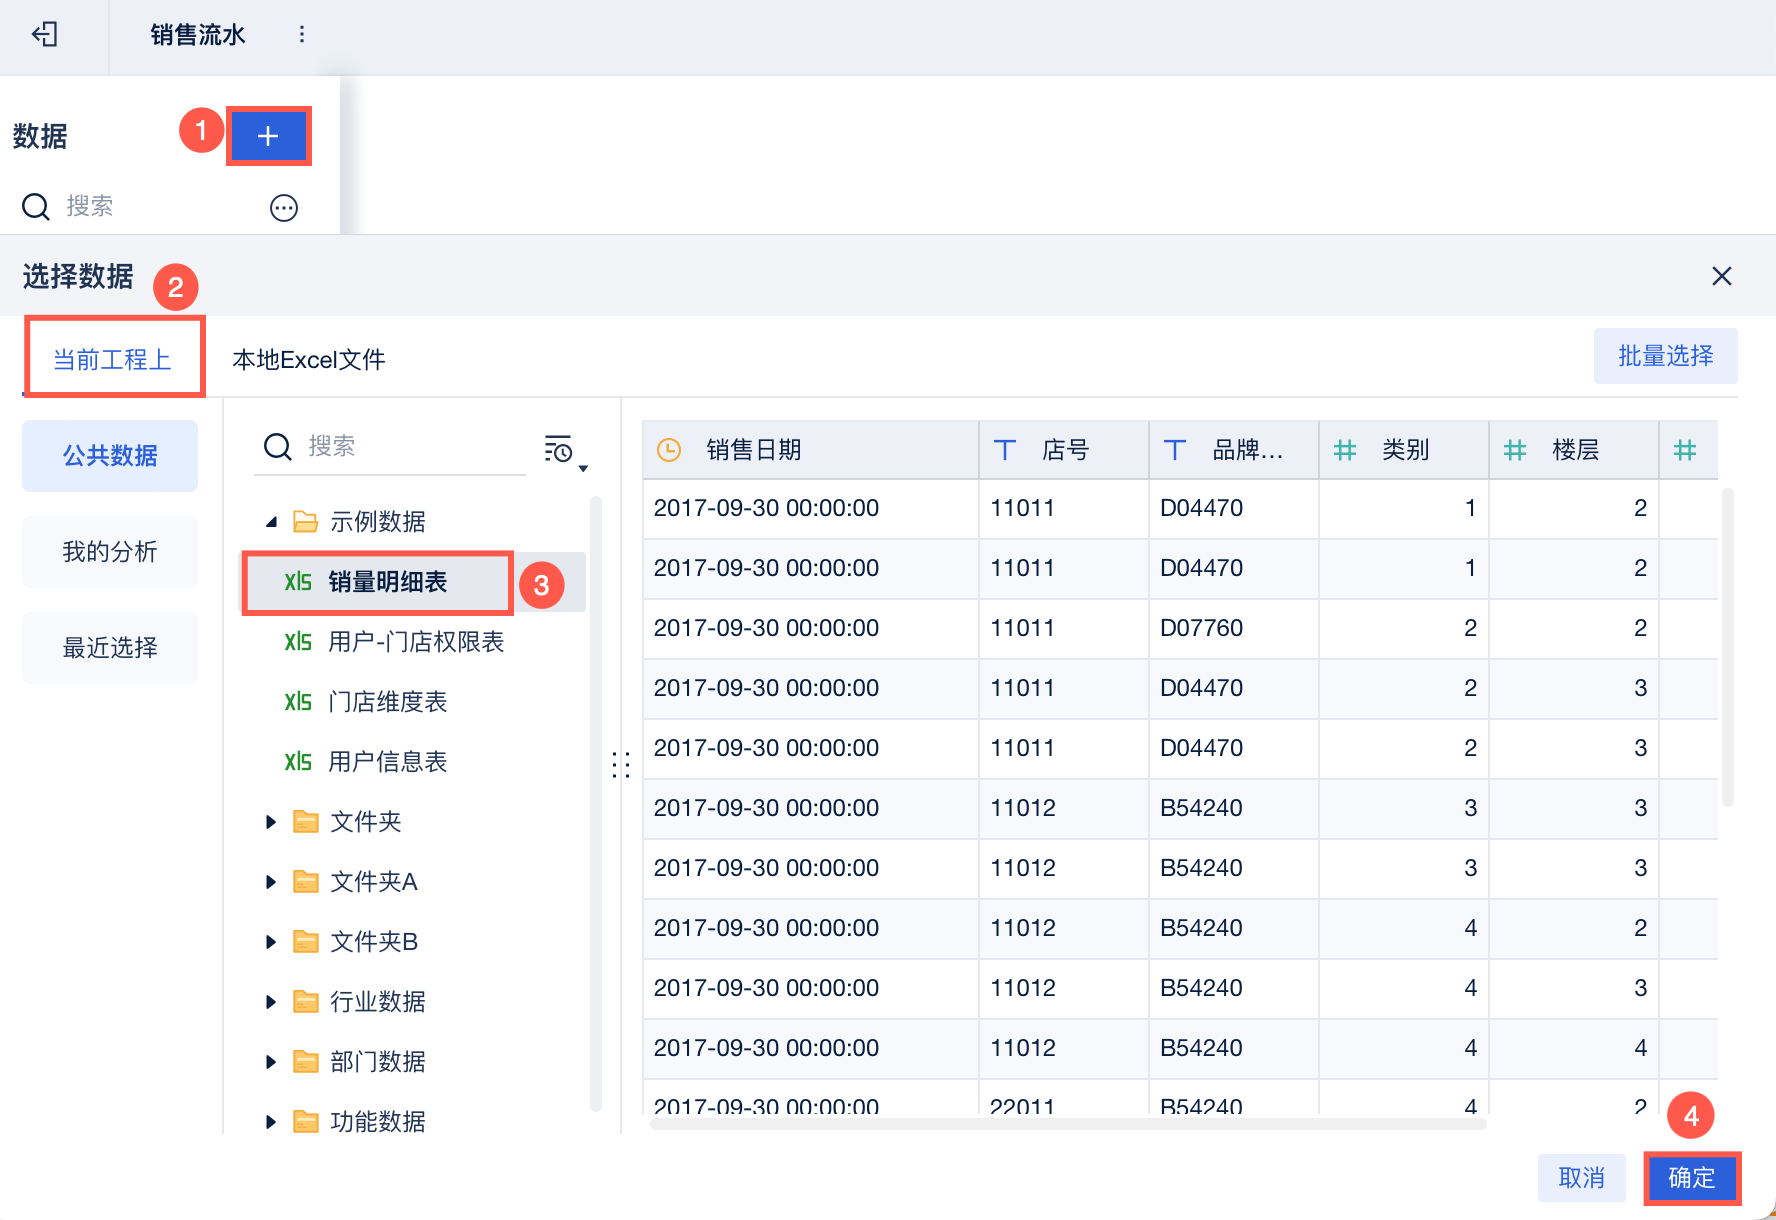Select the 公共数据 side tab

(x=110, y=456)
